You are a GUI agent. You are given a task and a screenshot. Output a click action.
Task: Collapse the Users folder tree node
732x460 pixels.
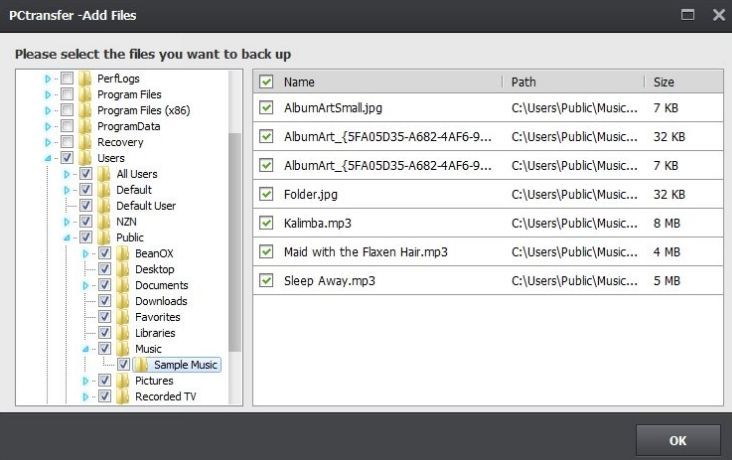point(48,158)
